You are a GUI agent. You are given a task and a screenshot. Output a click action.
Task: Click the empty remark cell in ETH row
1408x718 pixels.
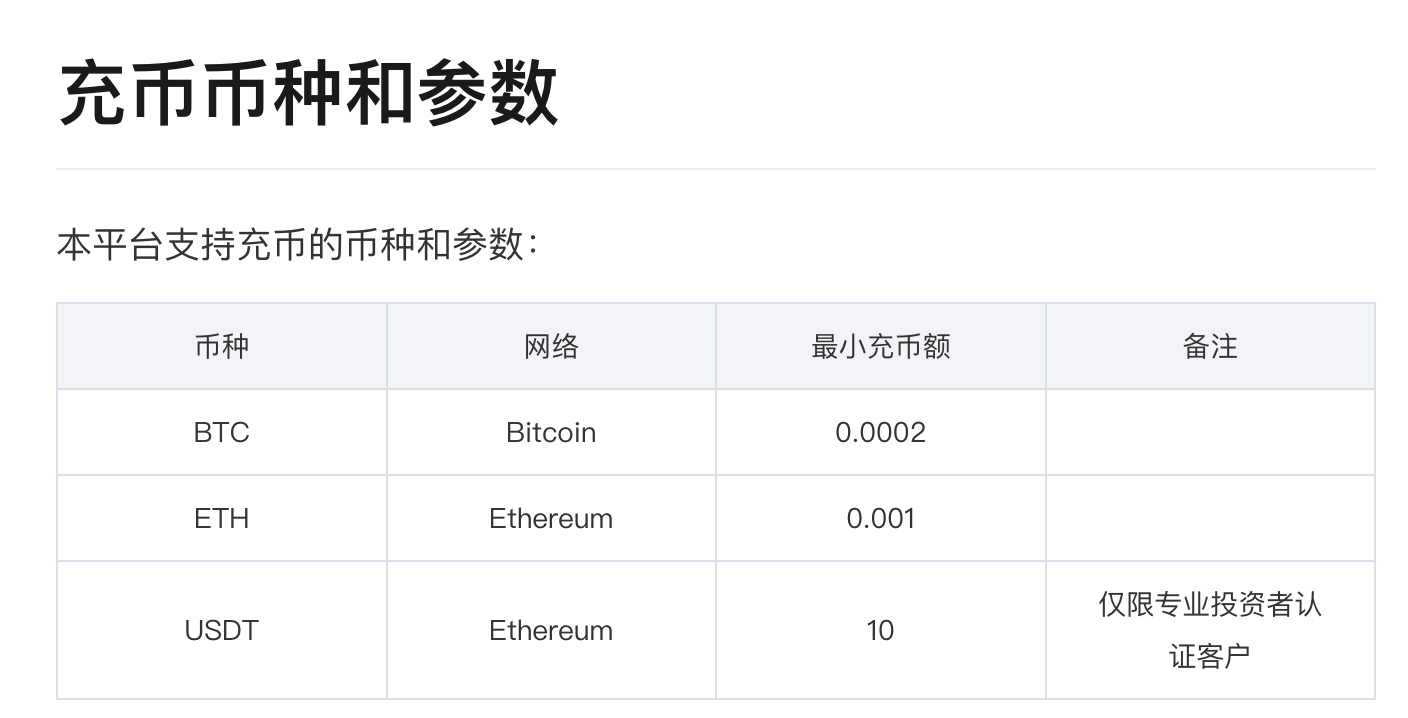click(x=1210, y=518)
